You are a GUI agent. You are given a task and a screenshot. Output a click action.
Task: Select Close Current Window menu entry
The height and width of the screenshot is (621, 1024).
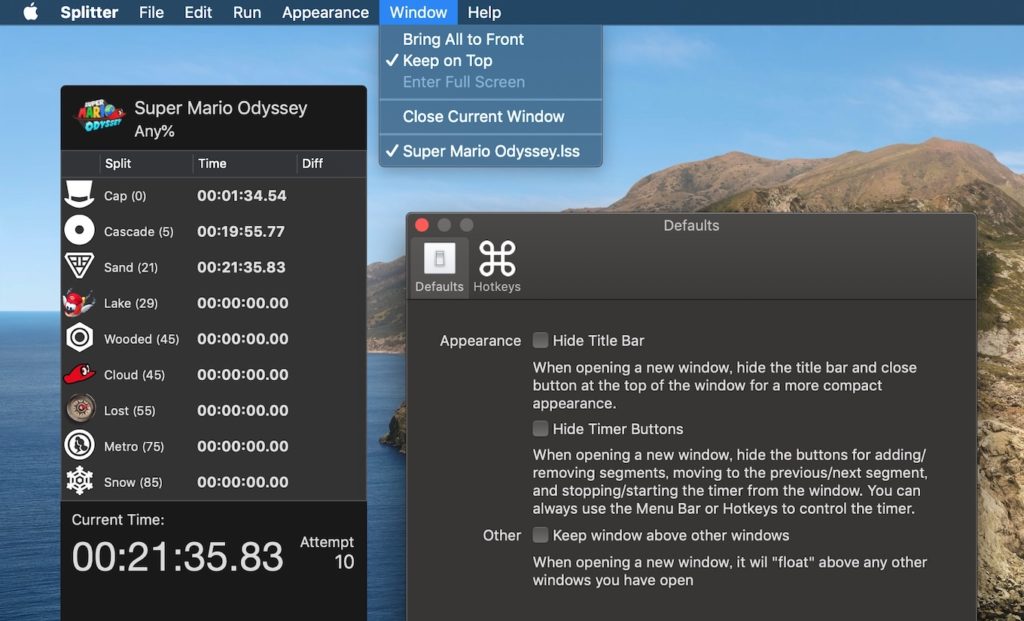coord(483,117)
